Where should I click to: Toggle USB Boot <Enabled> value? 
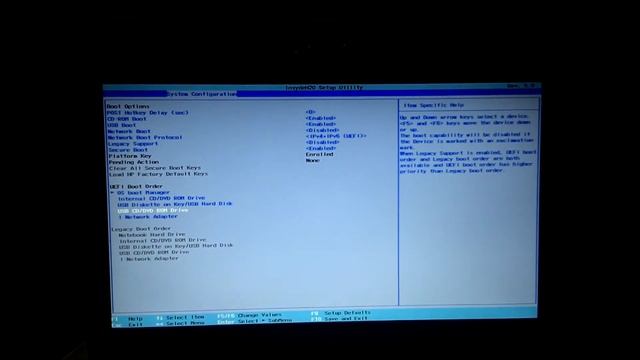point(321,124)
